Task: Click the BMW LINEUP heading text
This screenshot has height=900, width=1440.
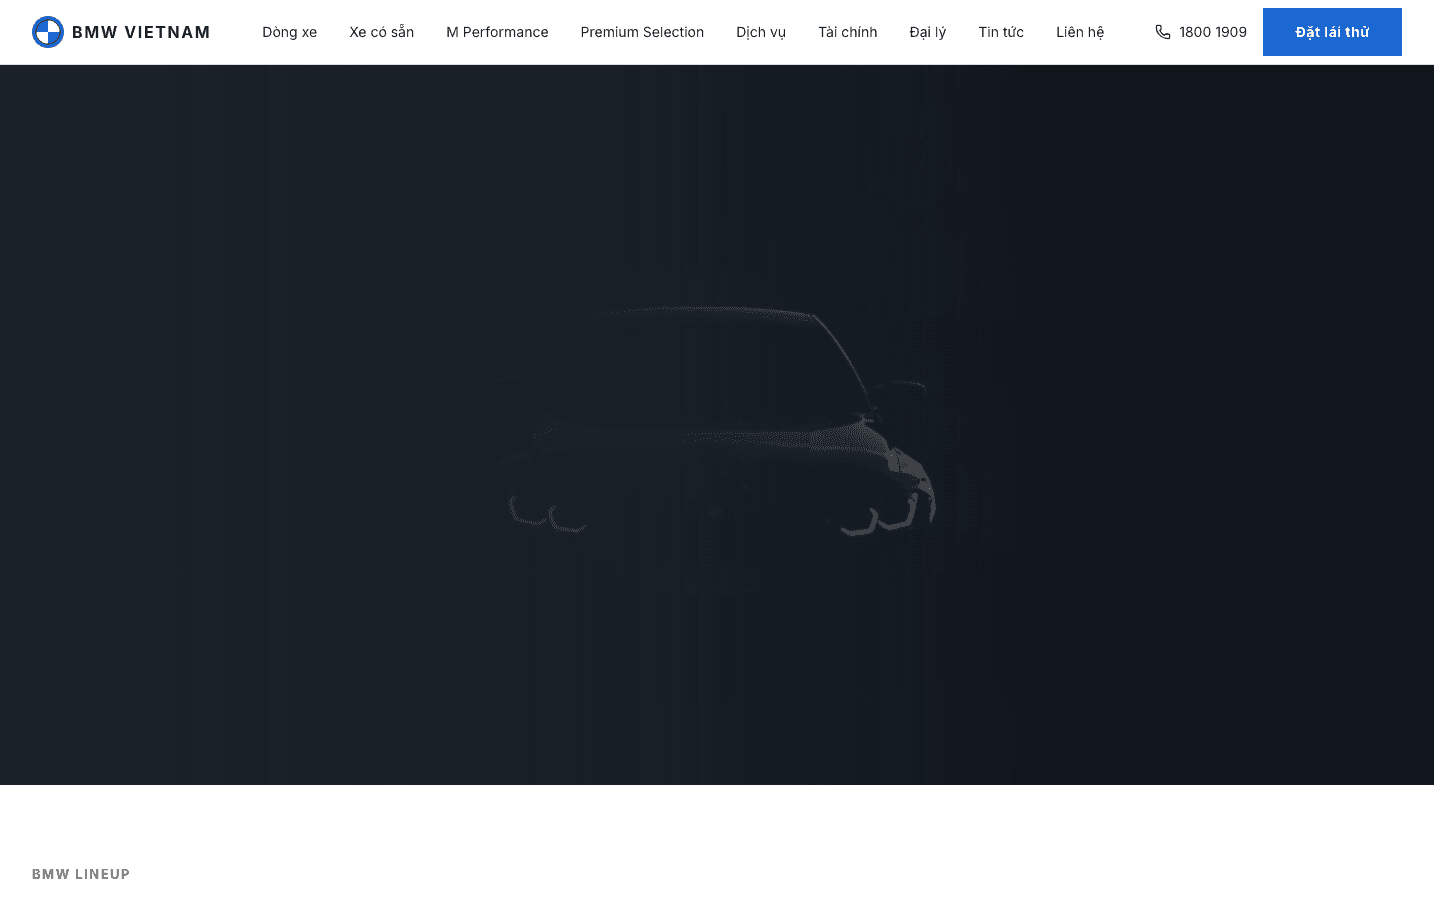Action: coord(81,874)
